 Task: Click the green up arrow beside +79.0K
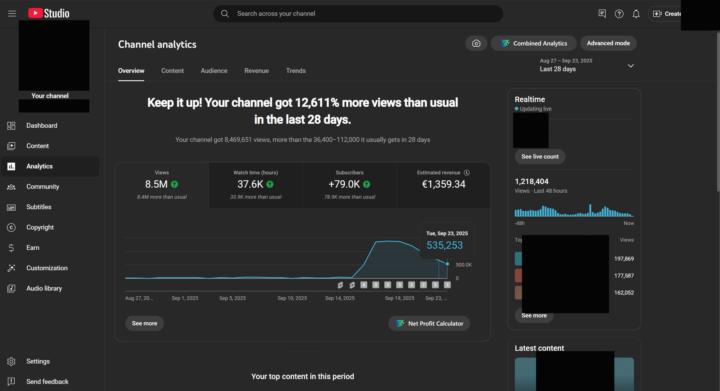[366, 184]
